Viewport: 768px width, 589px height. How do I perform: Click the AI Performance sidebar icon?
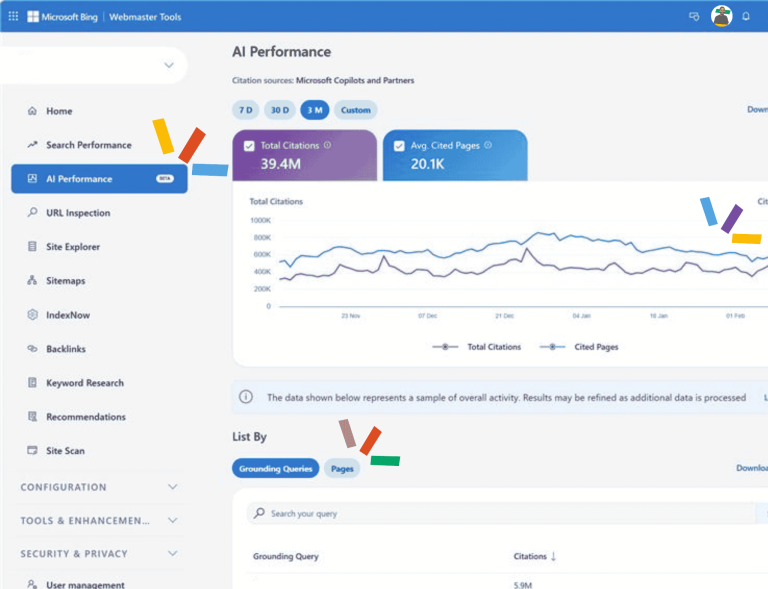pyautogui.click(x=32, y=178)
